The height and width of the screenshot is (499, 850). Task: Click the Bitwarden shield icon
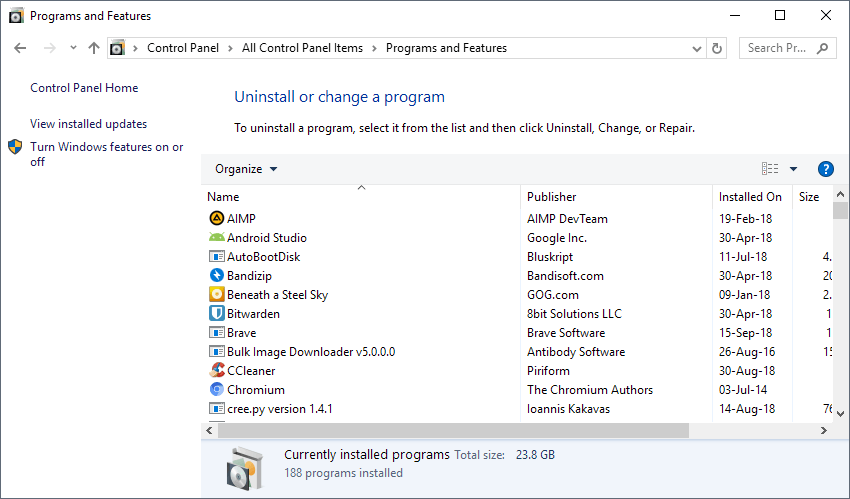[x=216, y=313]
